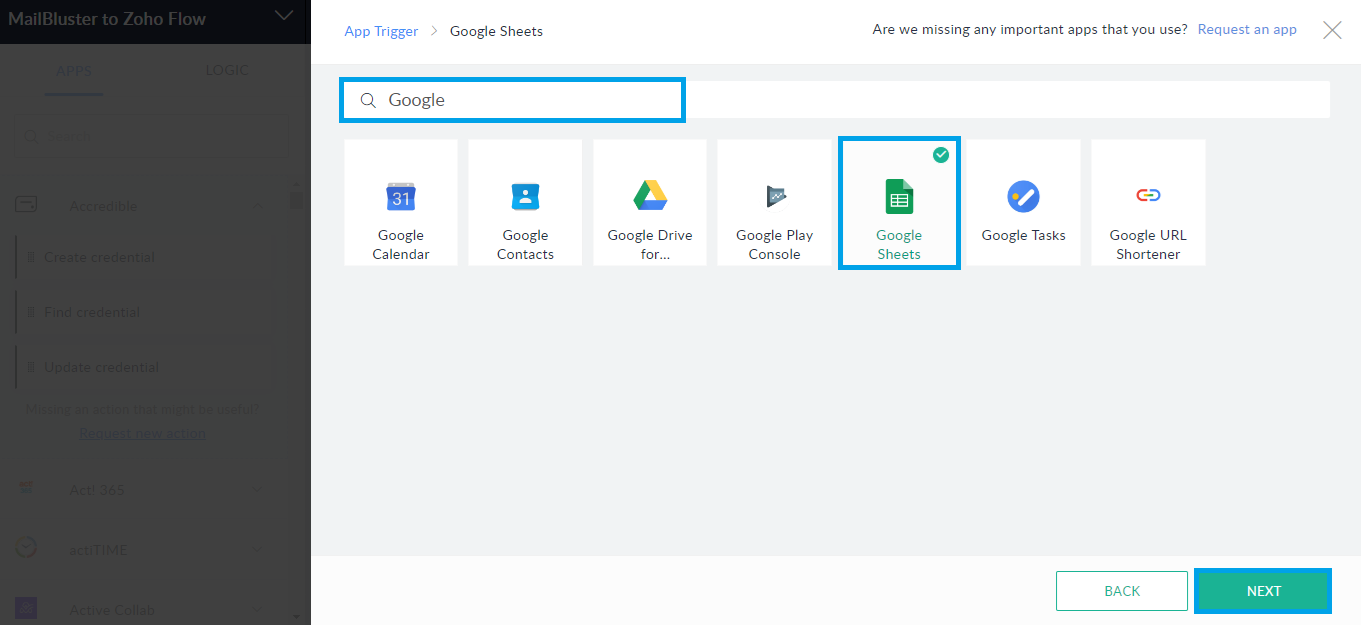Click the App Trigger breadcrumb link
Screen dimensions: 1361x625
tap(381, 31)
